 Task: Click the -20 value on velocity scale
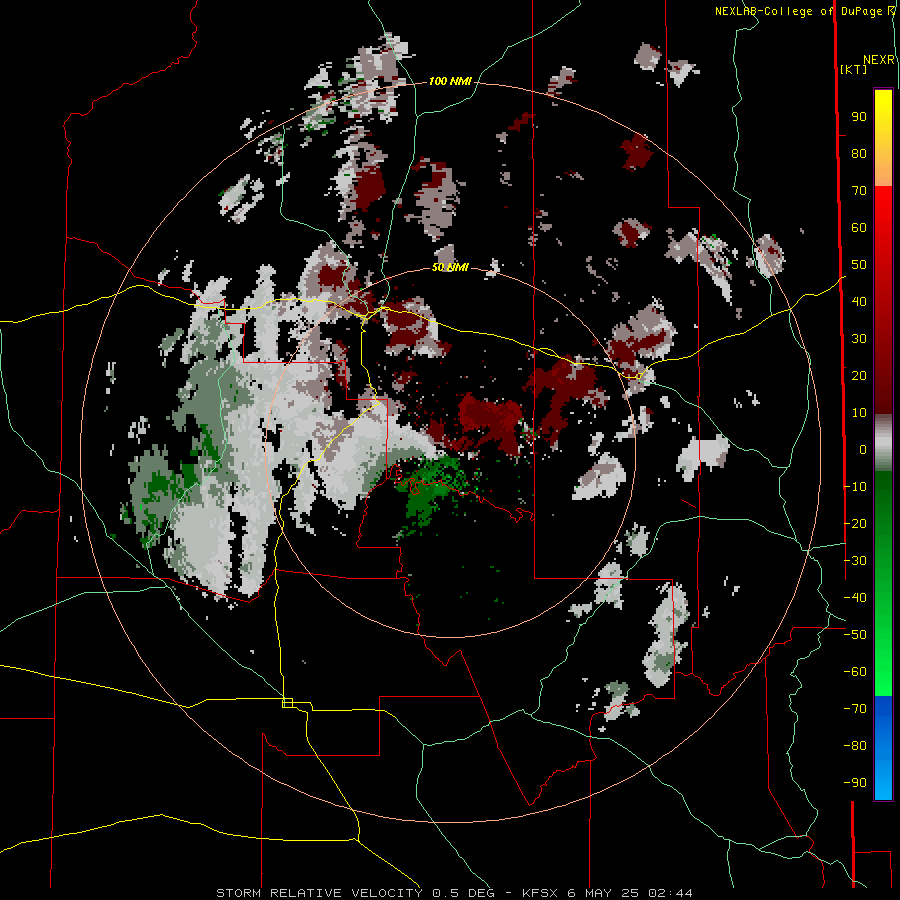855,524
